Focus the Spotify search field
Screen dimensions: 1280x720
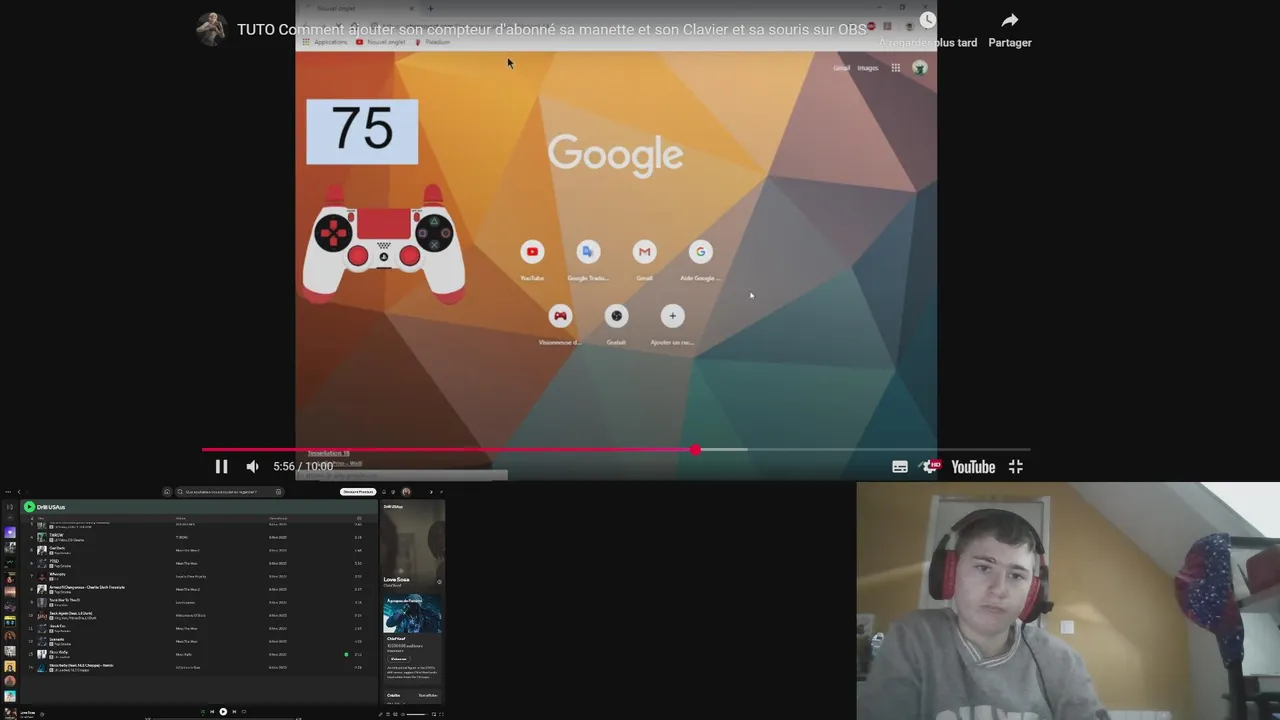(x=230, y=492)
